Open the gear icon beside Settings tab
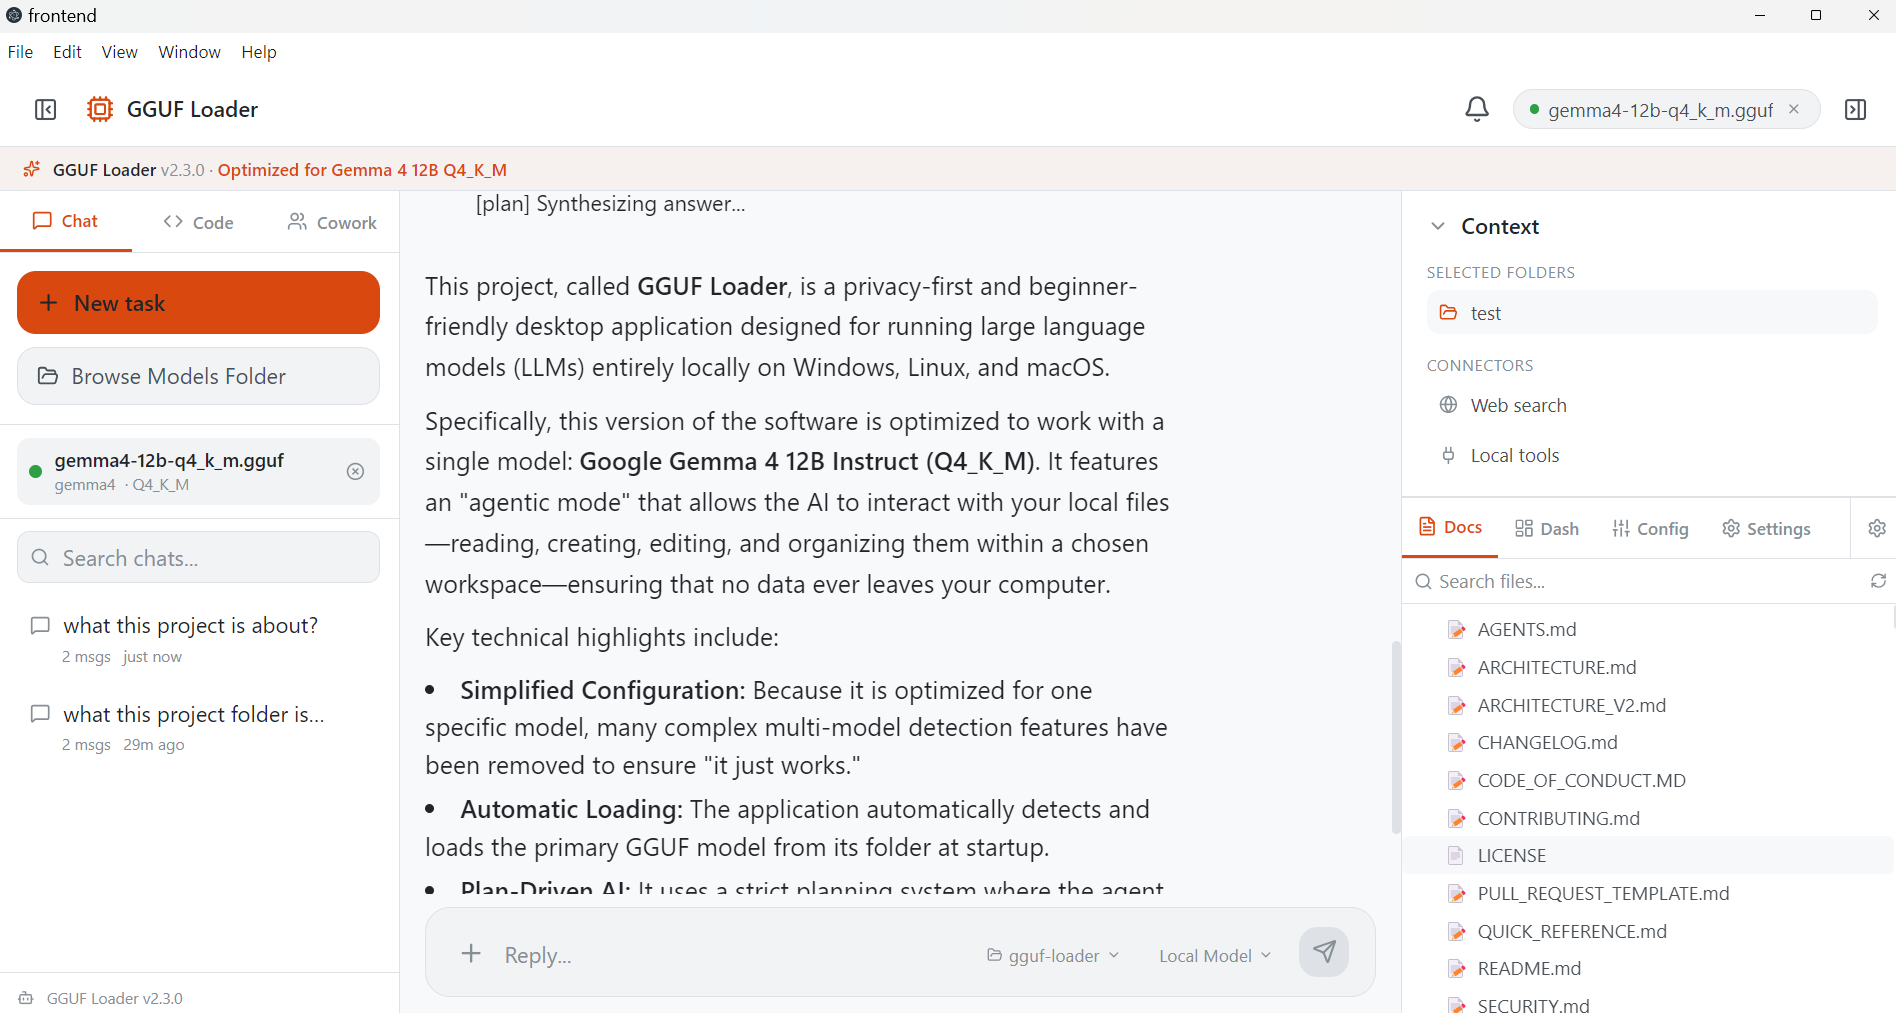The height and width of the screenshot is (1013, 1896). click(x=1877, y=528)
